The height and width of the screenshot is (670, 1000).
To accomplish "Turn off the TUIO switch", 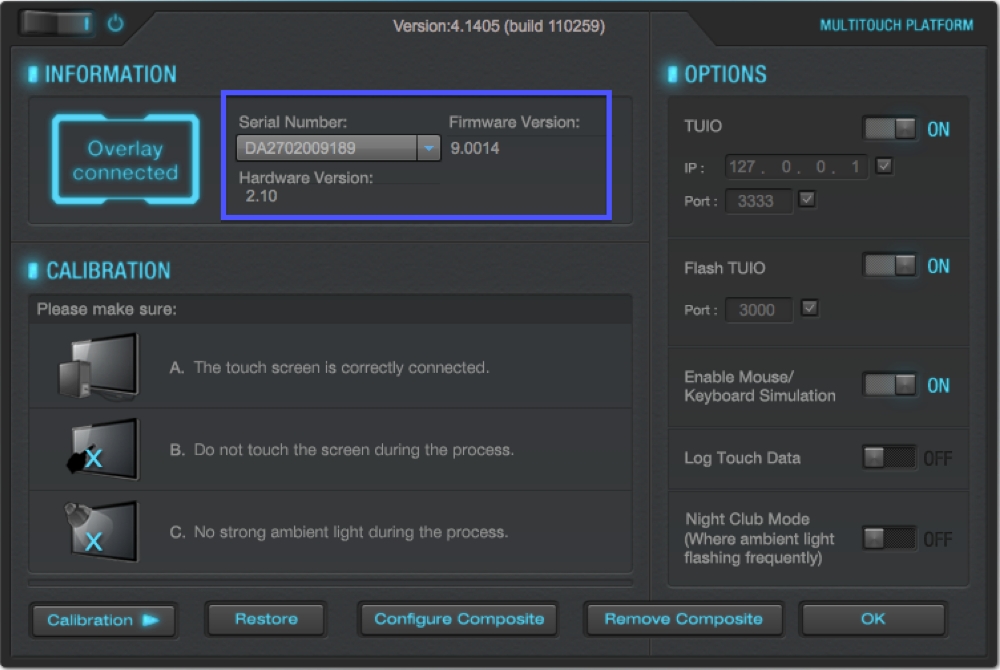I will (x=890, y=129).
